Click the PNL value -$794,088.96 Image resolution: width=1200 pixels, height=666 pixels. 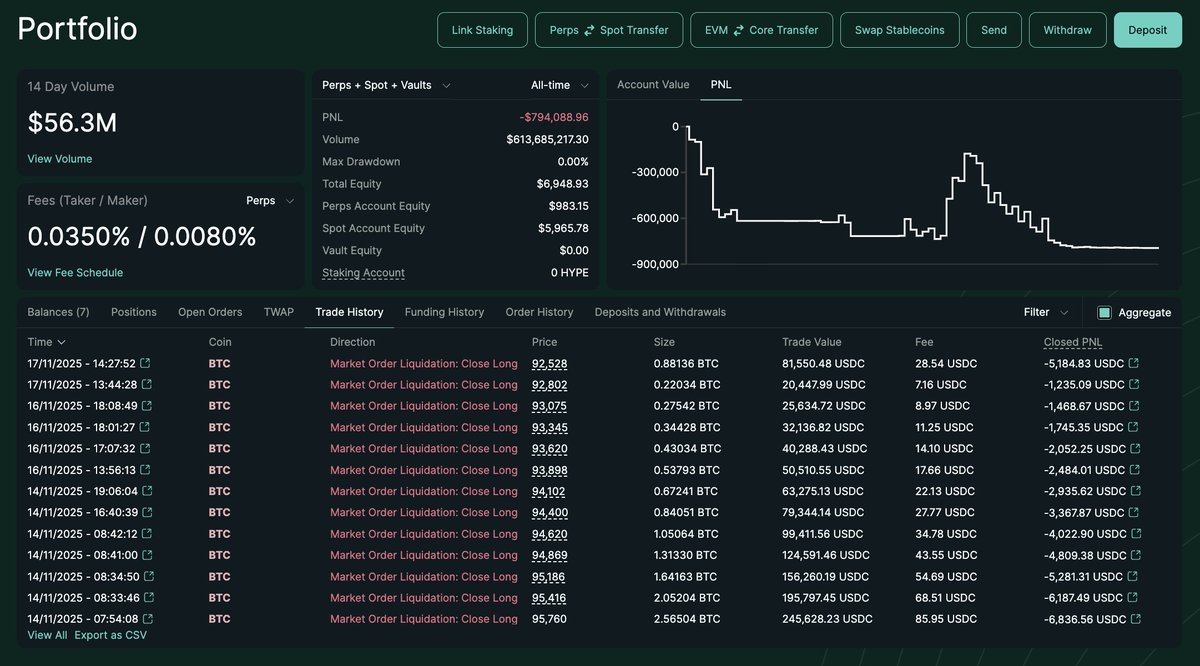coord(554,117)
